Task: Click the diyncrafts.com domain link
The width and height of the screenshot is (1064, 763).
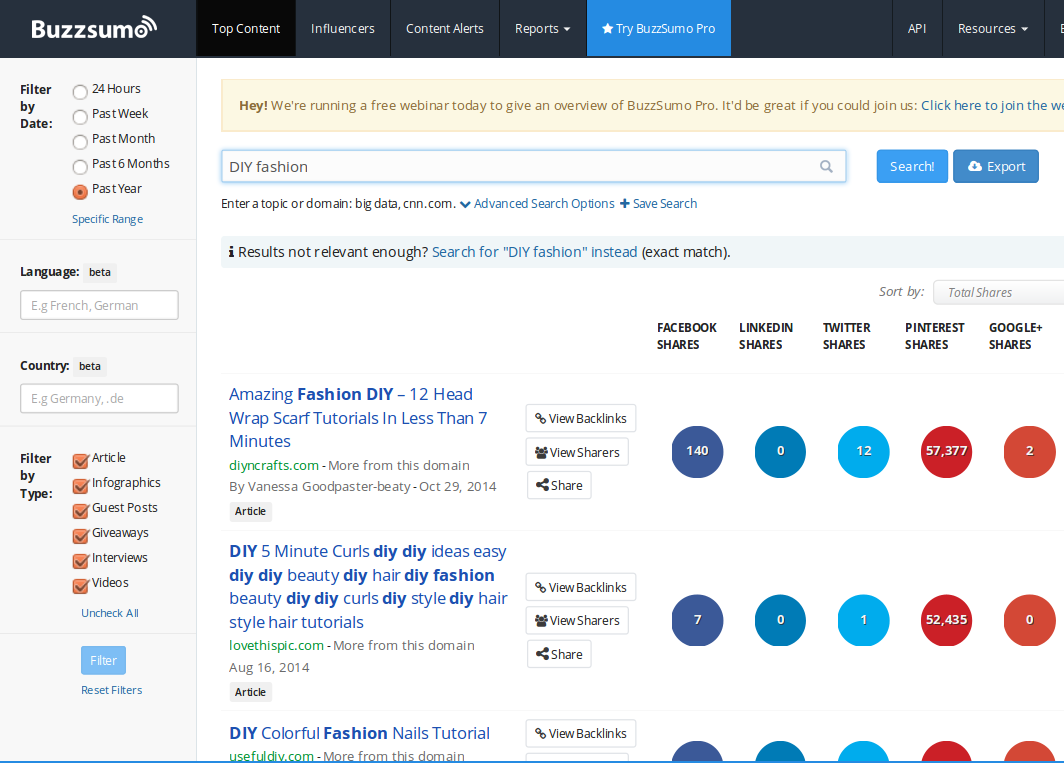Action: point(274,466)
